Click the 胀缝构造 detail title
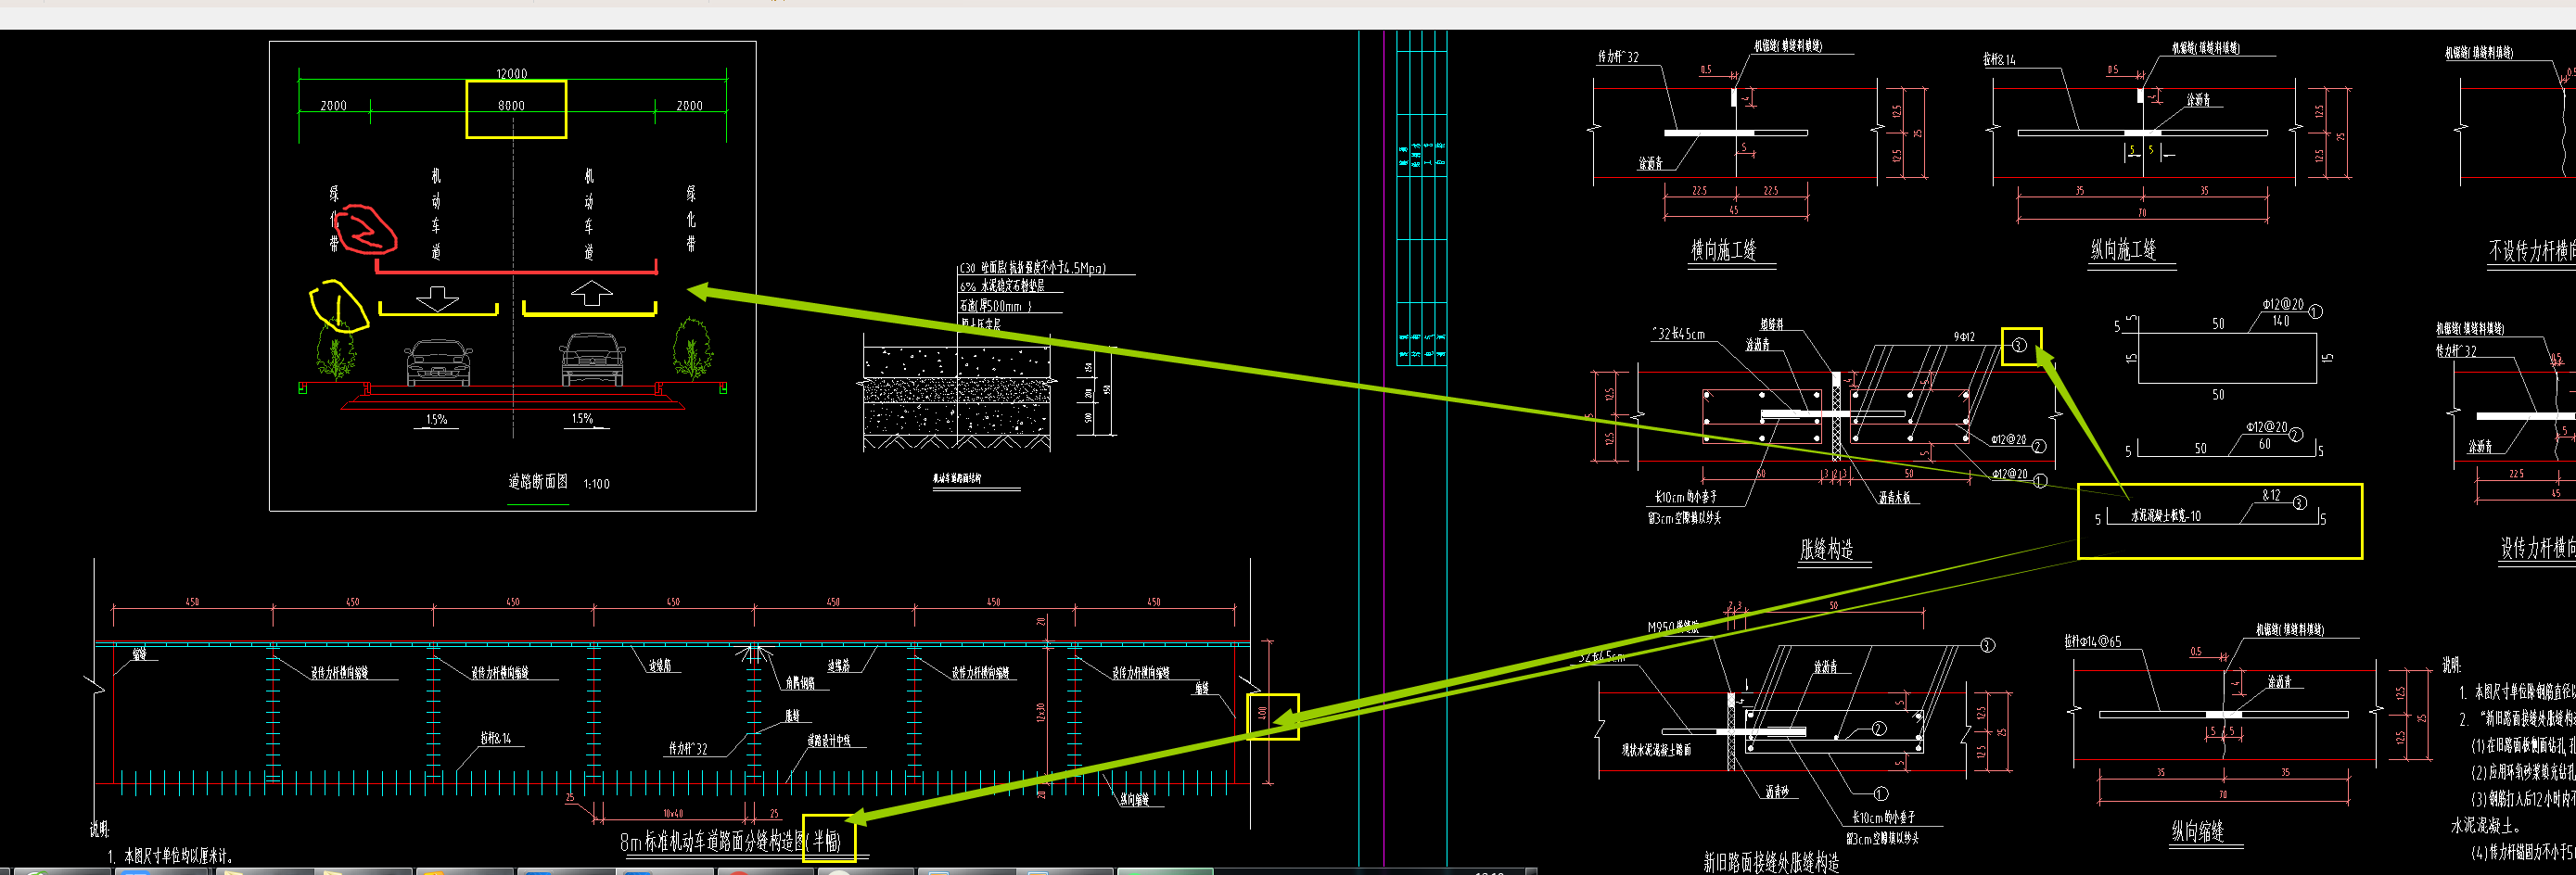The width and height of the screenshot is (2576, 875). pos(1827,549)
